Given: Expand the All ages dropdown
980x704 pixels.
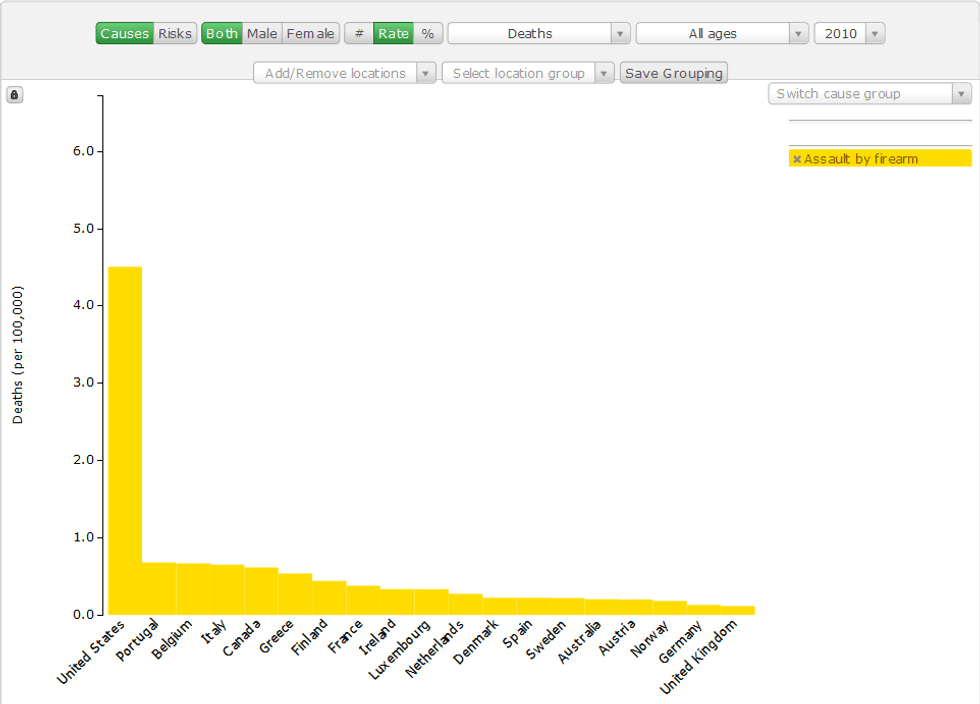Looking at the screenshot, I should 722,34.
